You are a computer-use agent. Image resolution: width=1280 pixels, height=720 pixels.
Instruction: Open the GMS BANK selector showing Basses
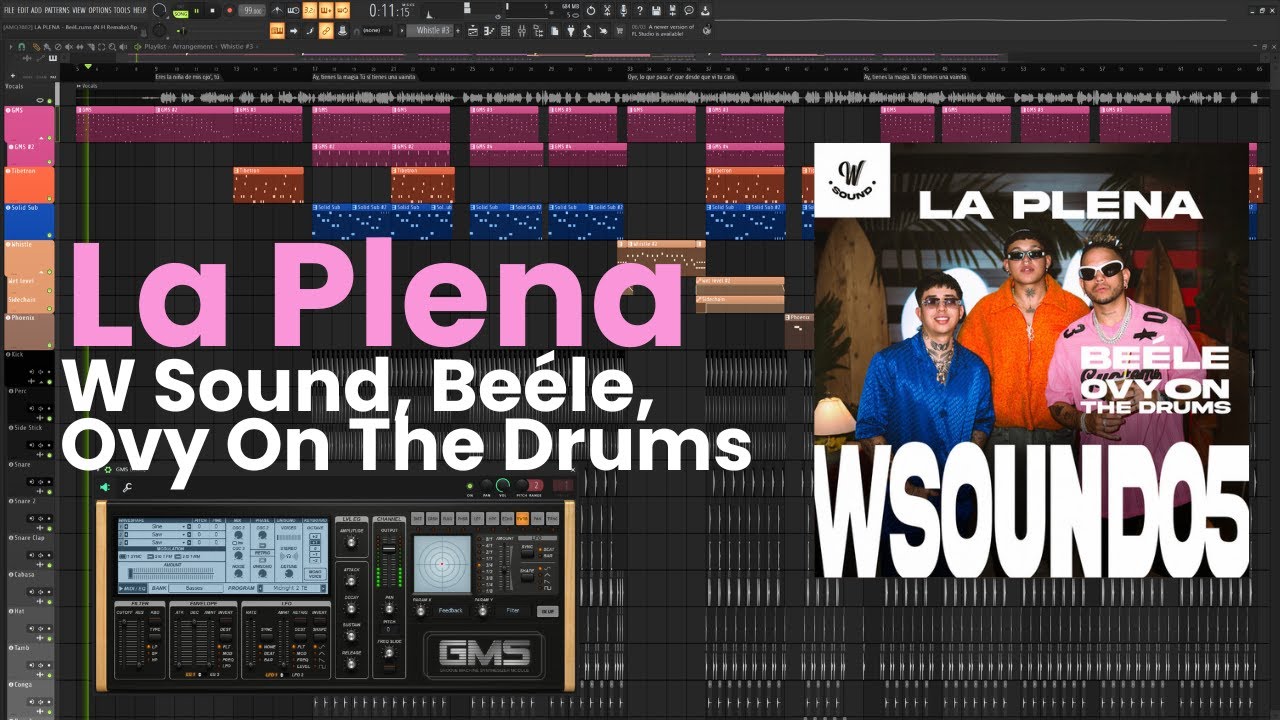pos(196,588)
